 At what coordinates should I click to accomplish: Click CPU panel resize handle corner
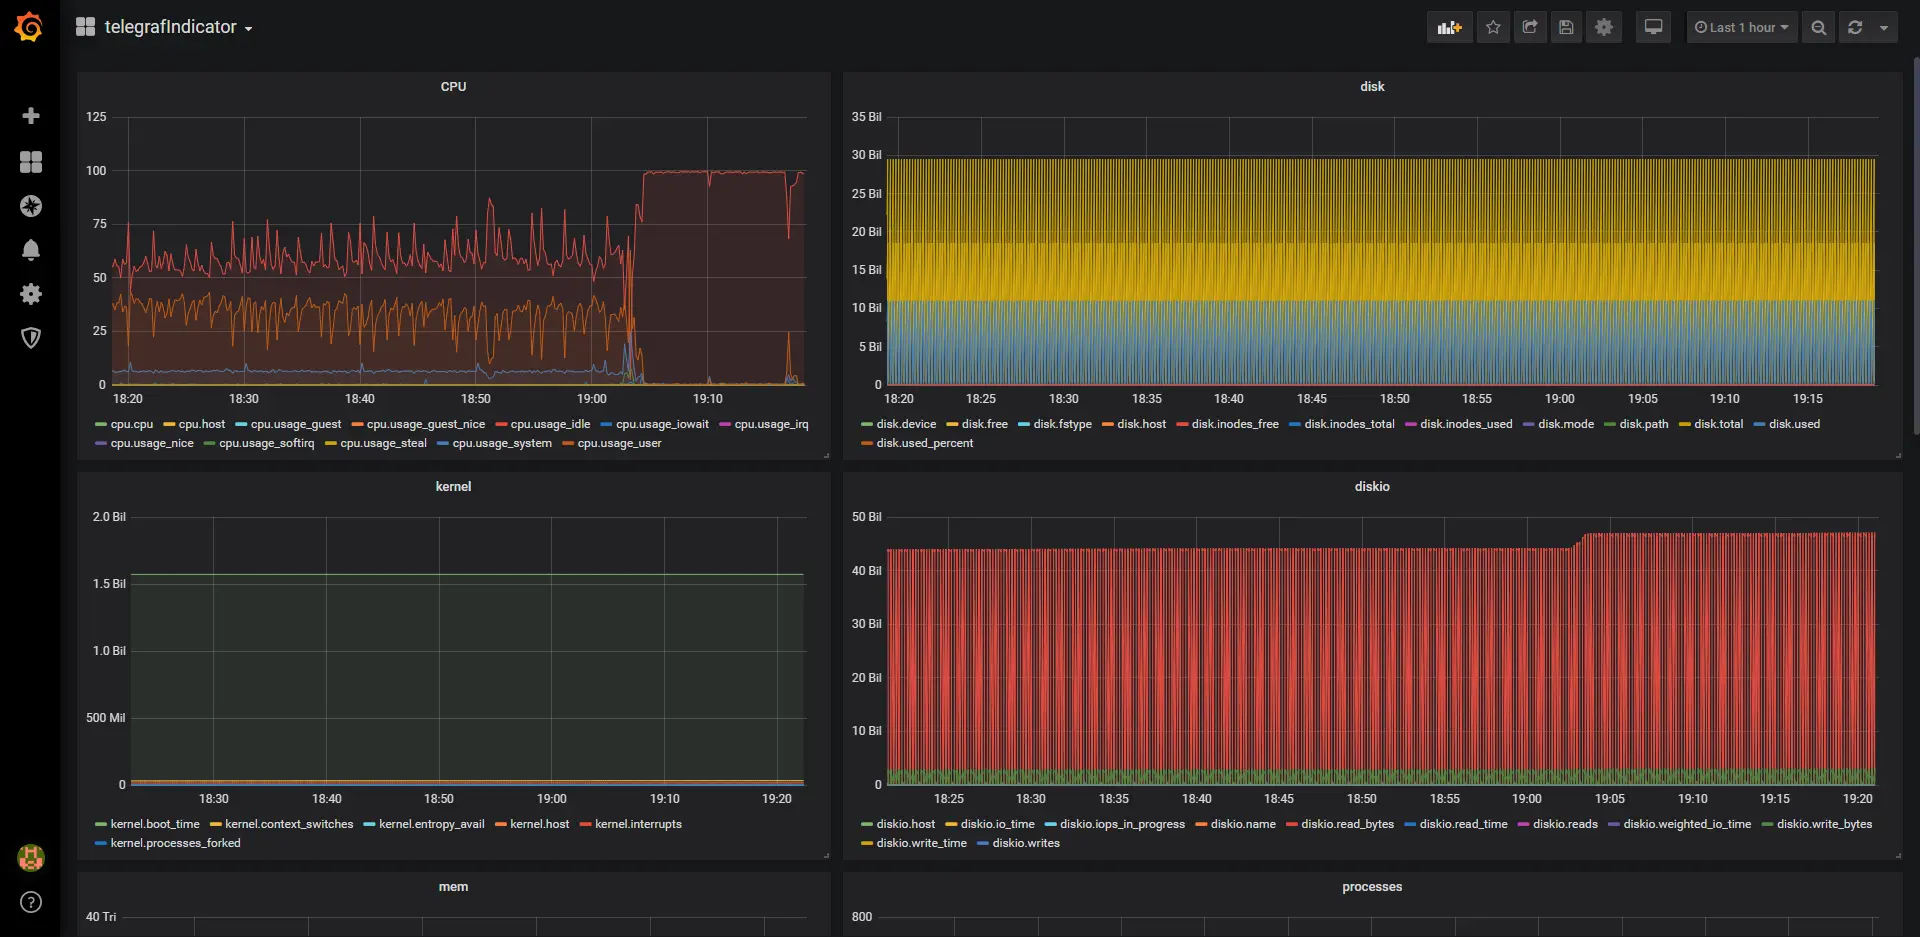[826, 456]
